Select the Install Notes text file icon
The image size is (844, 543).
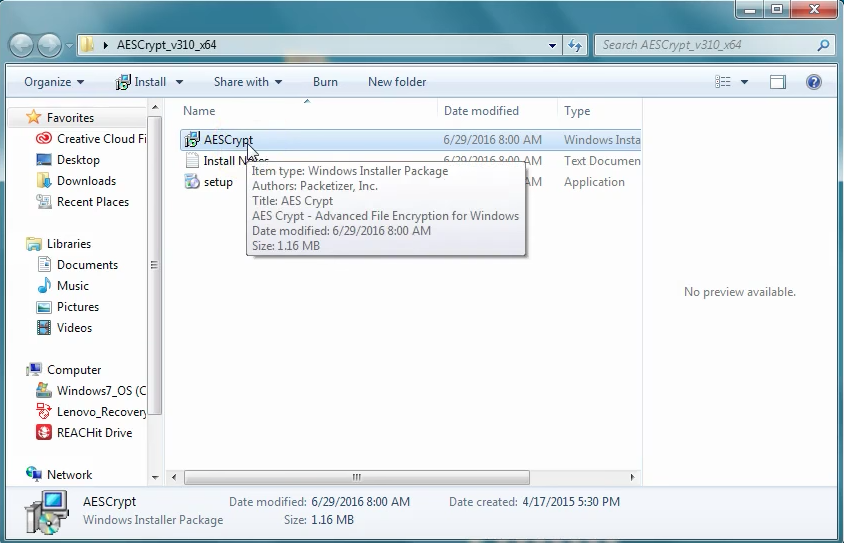coord(192,160)
